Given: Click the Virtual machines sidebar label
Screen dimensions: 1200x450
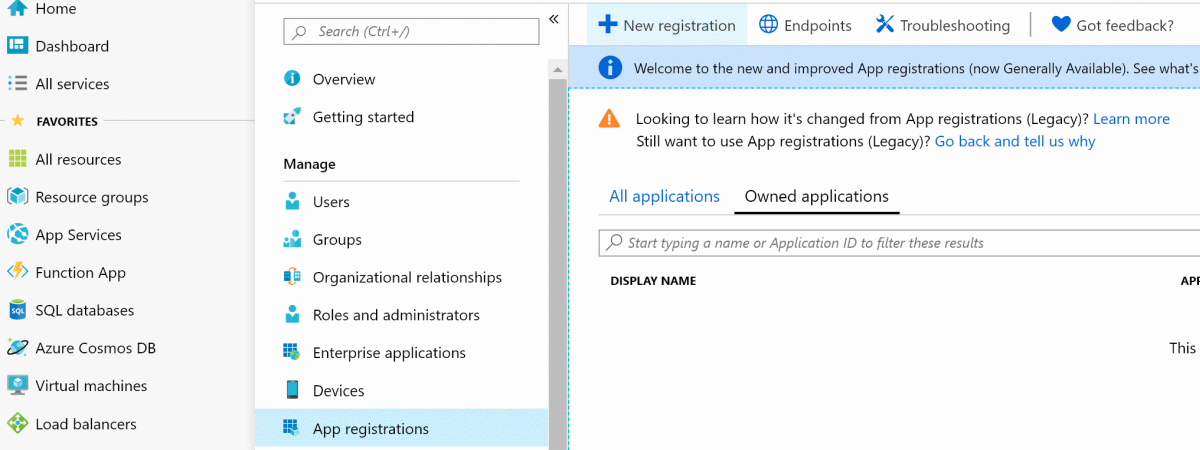Looking at the screenshot, I should click(91, 386).
